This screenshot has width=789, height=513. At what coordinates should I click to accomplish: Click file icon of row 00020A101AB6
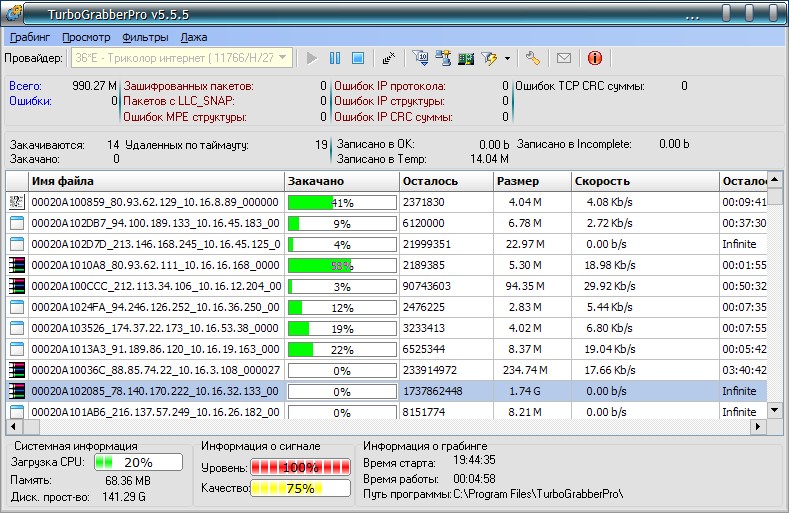[x=17, y=411]
